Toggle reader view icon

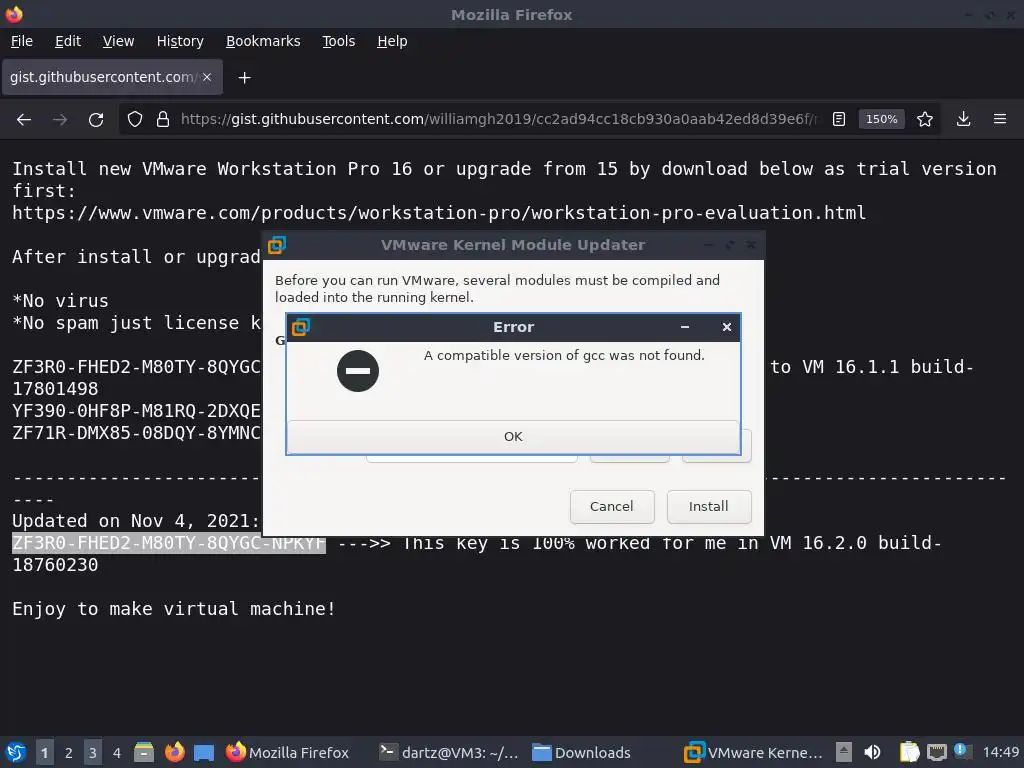839,120
